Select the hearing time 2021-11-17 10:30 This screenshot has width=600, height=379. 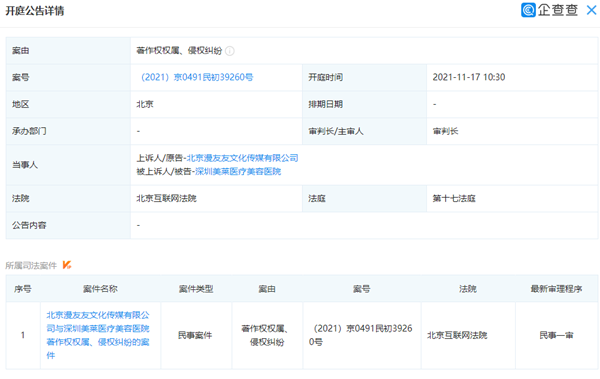coord(469,77)
